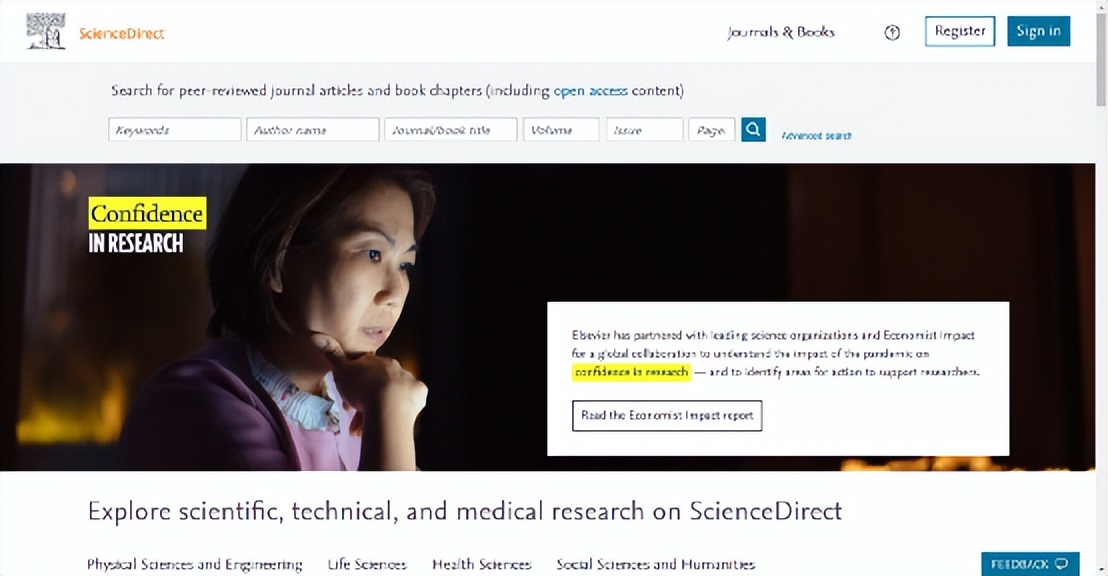1108x576 pixels.
Task: Select Physical Sciences and Engineering tab
Action: click(x=194, y=564)
